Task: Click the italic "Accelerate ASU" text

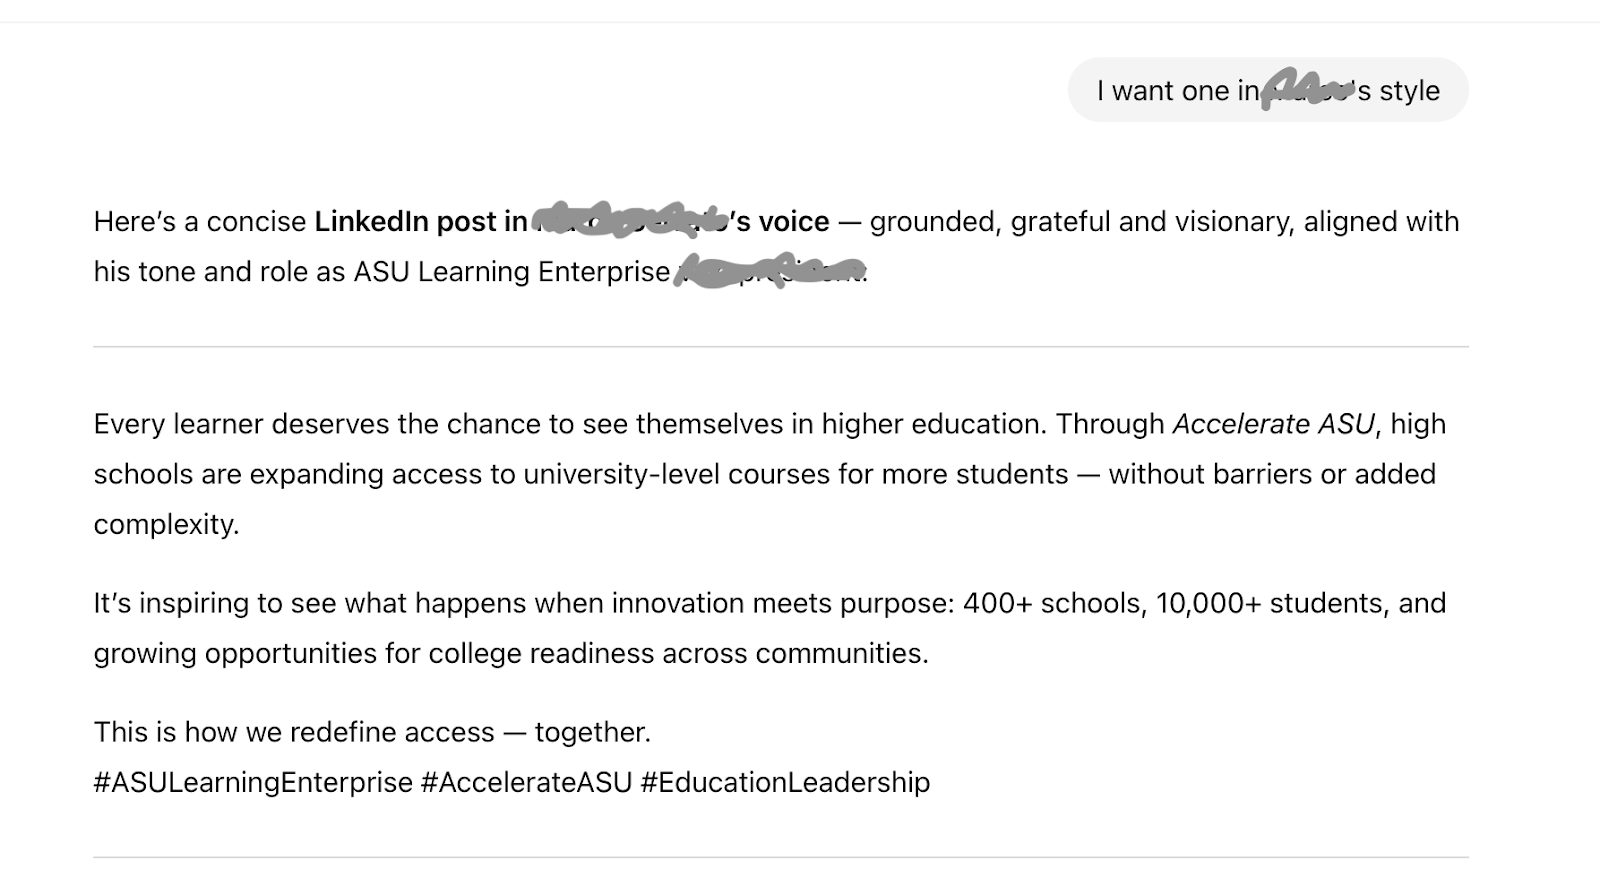Action: click(1273, 424)
